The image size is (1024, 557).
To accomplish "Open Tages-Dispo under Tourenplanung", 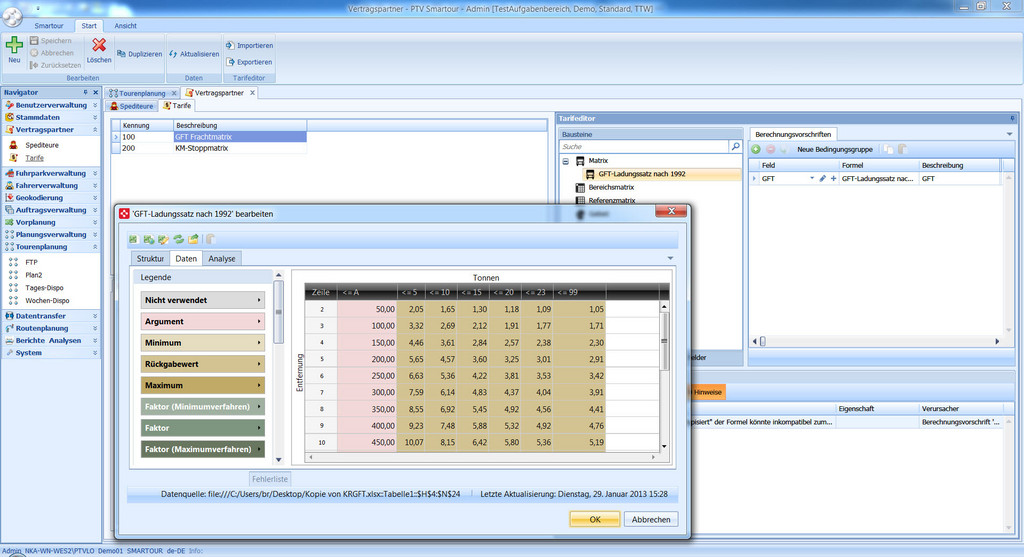I will pos(44,287).
